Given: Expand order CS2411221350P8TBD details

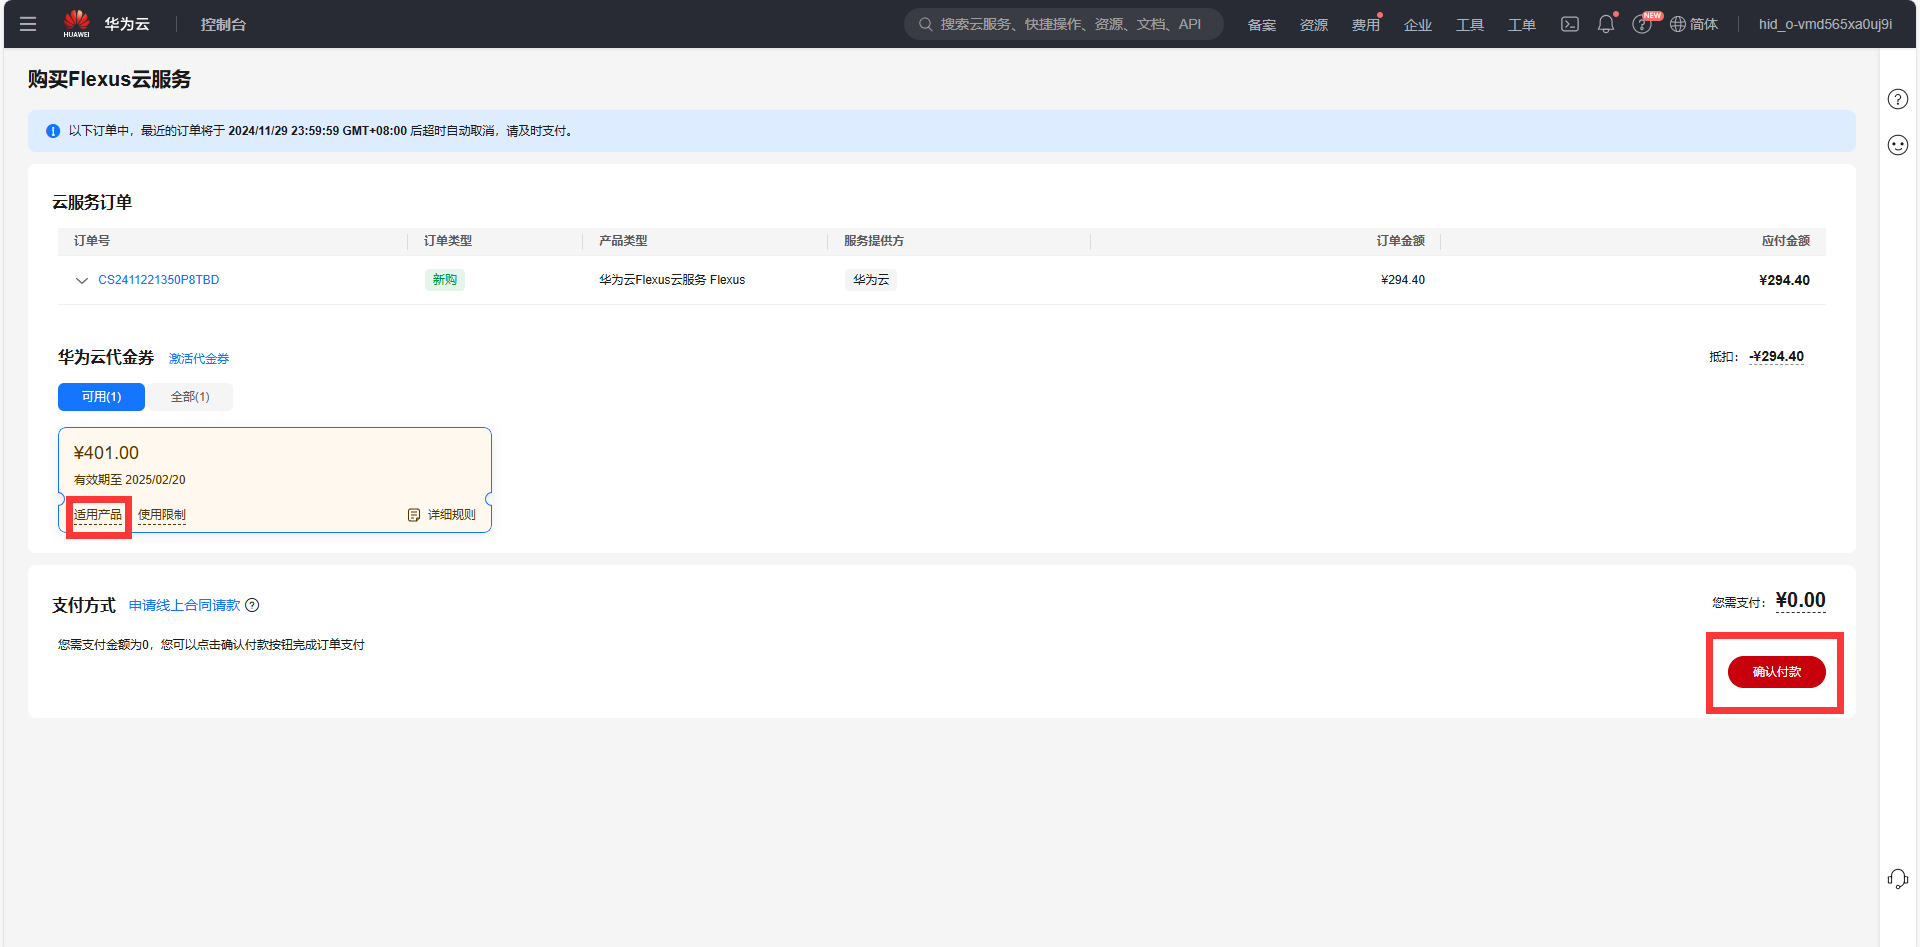Looking at the screenshot, I should point(82,281).
